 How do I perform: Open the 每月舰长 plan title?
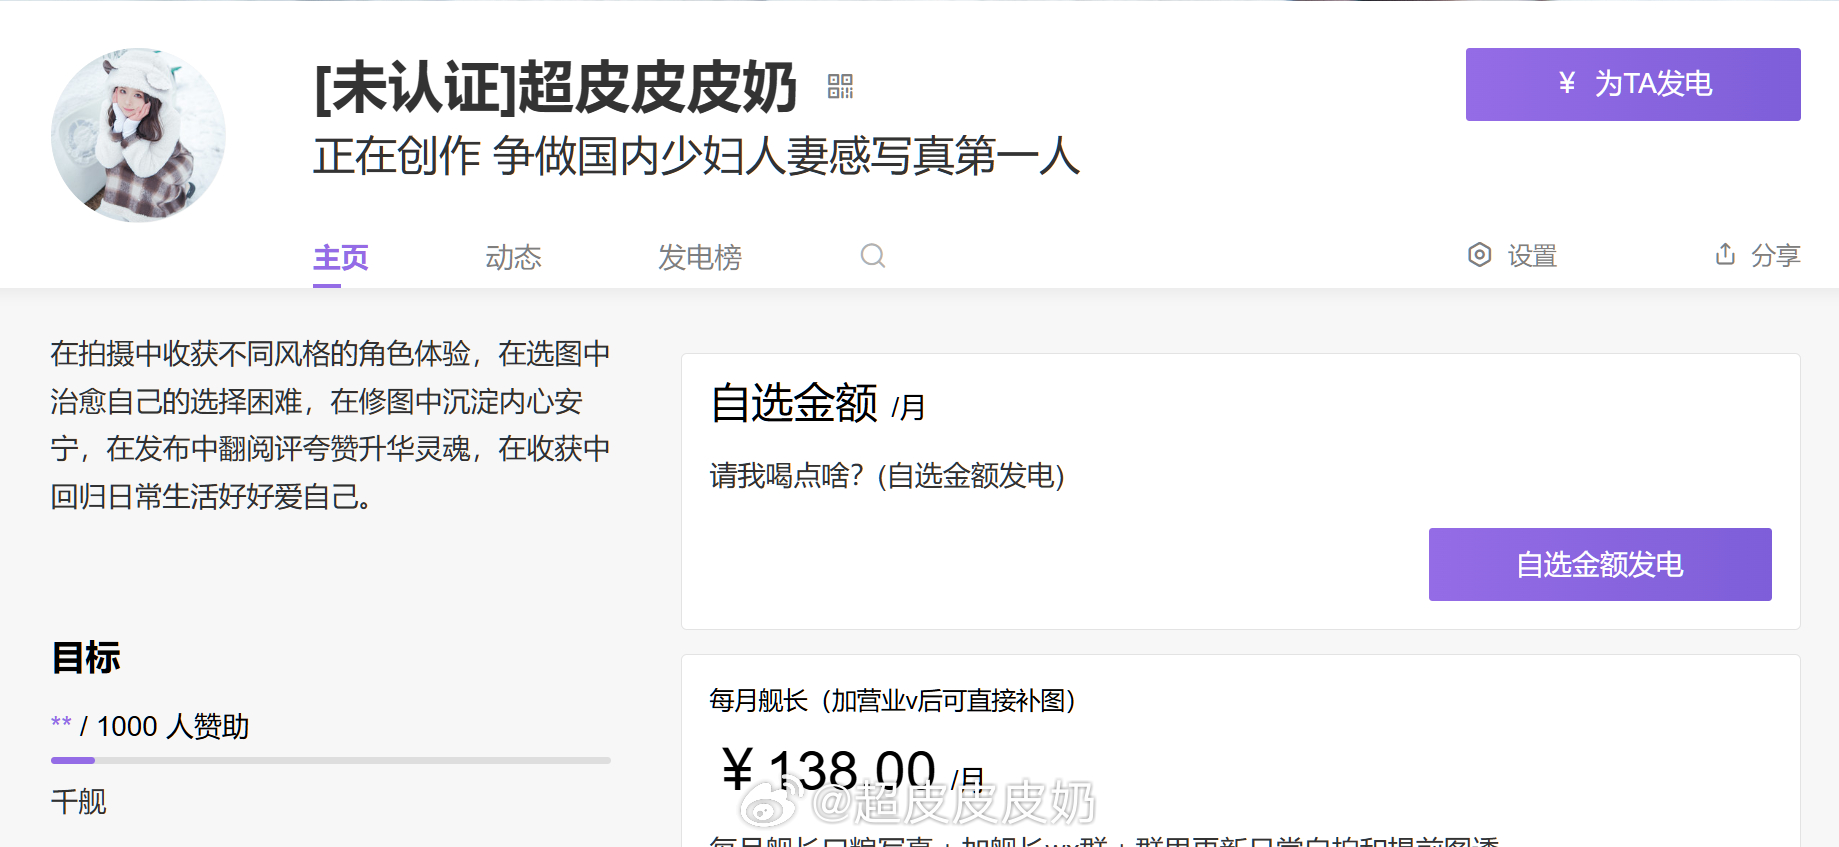coord(892,700)
